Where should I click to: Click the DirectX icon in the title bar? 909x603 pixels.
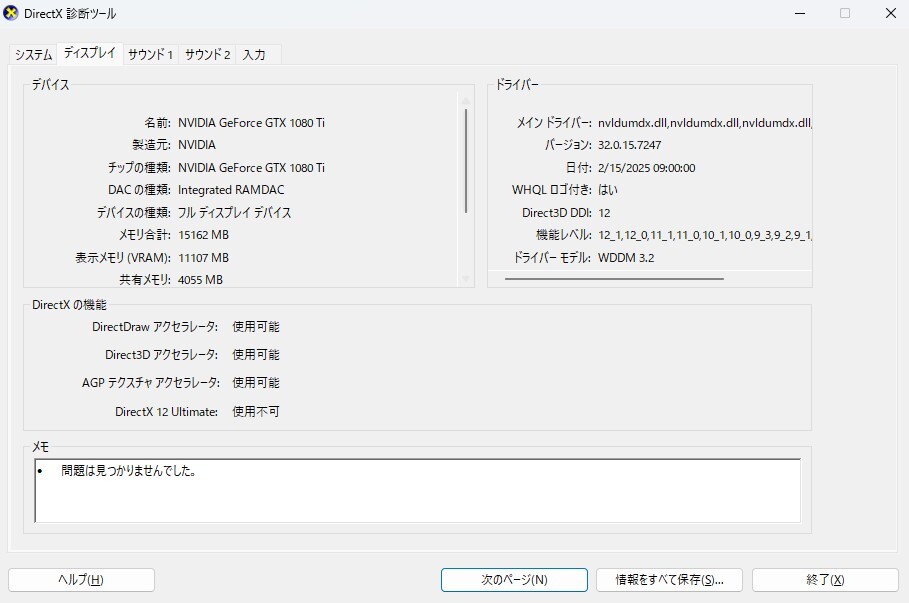(x=14, y=13)
